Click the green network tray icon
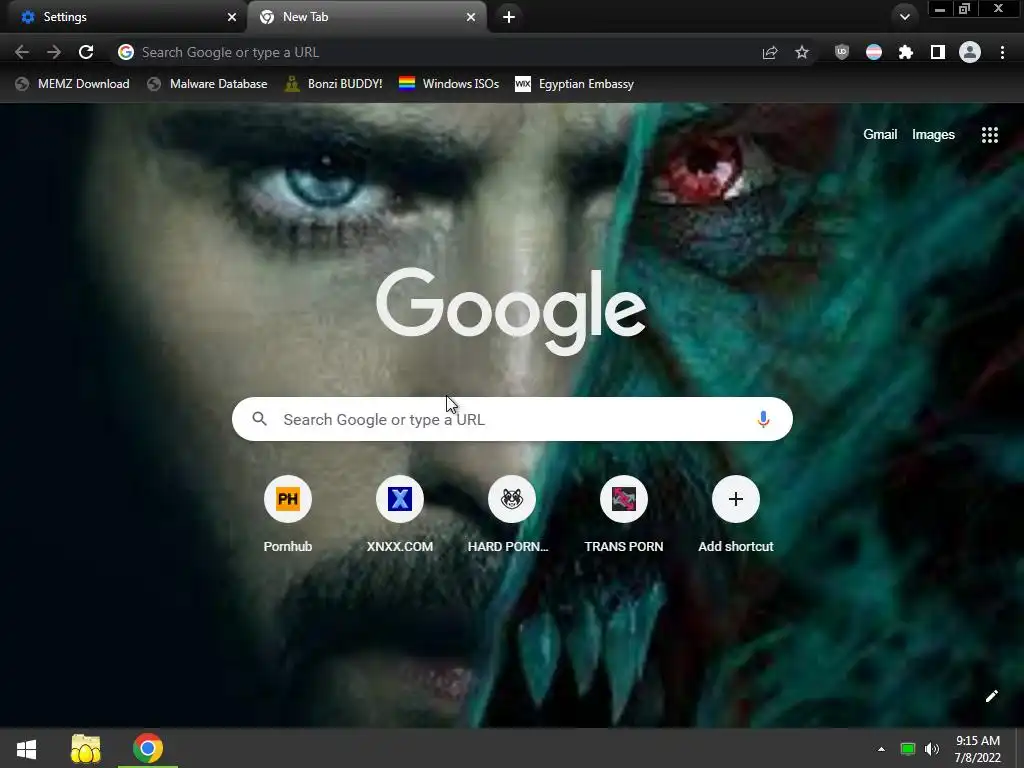Image resolution: width=1024 pixels, height=768 pixels. 908,749
